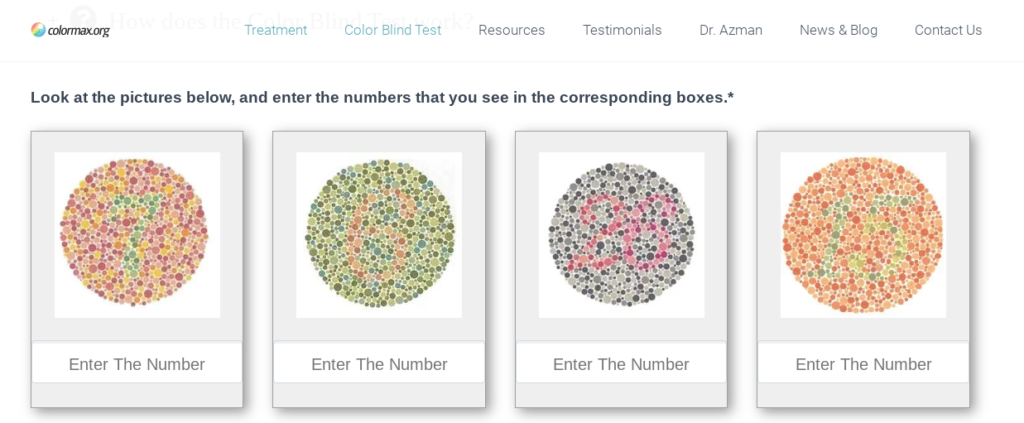Click the orange dotted test plate
The image size is (1024, 423).
(863, 235)
